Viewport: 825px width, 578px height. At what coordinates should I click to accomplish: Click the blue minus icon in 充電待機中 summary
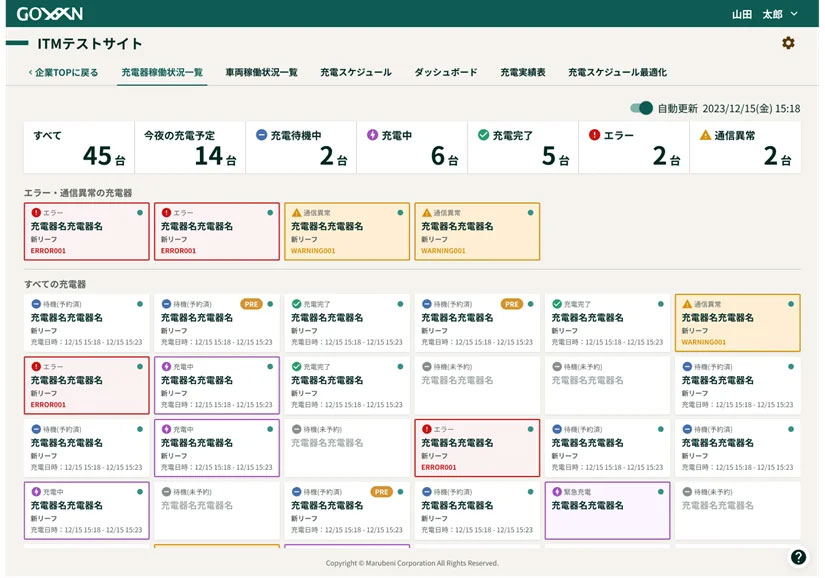tap(261, 135)
